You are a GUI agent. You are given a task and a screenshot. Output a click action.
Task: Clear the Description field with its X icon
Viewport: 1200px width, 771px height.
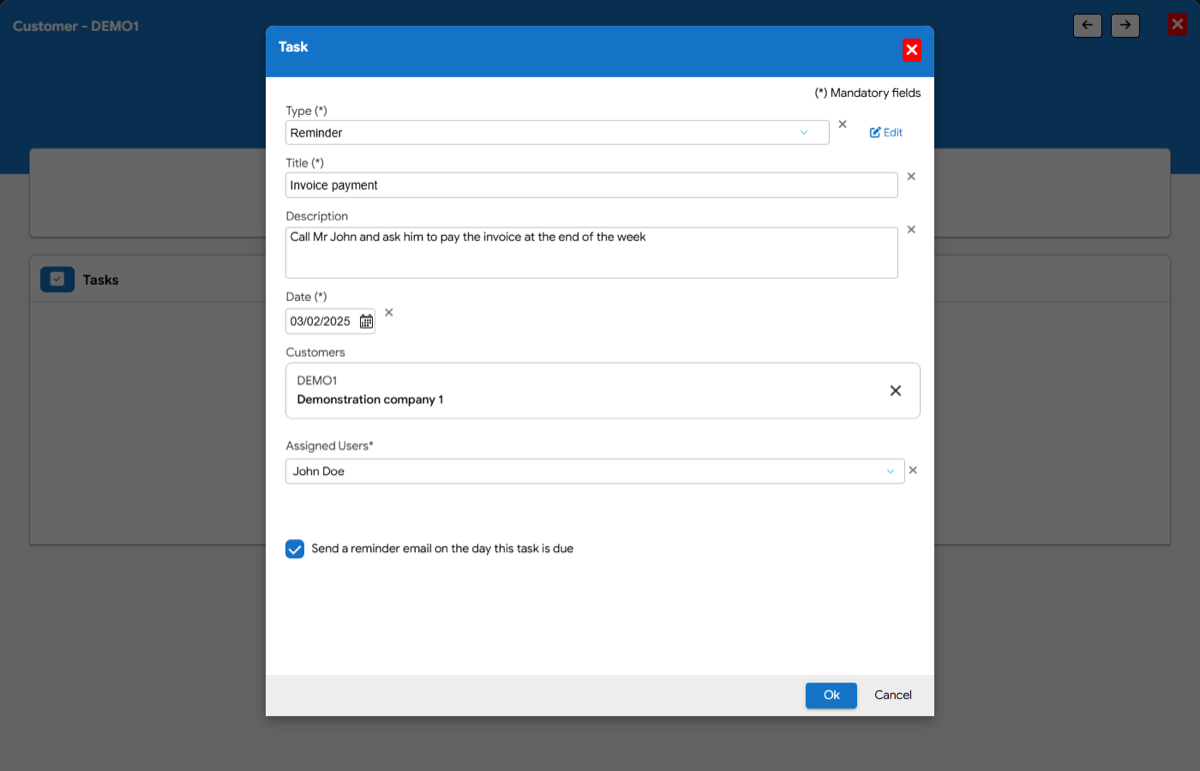tap(911, 230)
